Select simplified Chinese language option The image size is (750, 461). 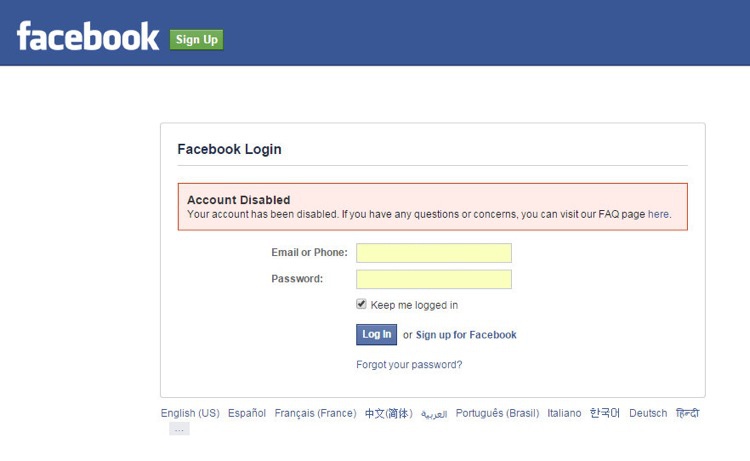coord(388,413)
